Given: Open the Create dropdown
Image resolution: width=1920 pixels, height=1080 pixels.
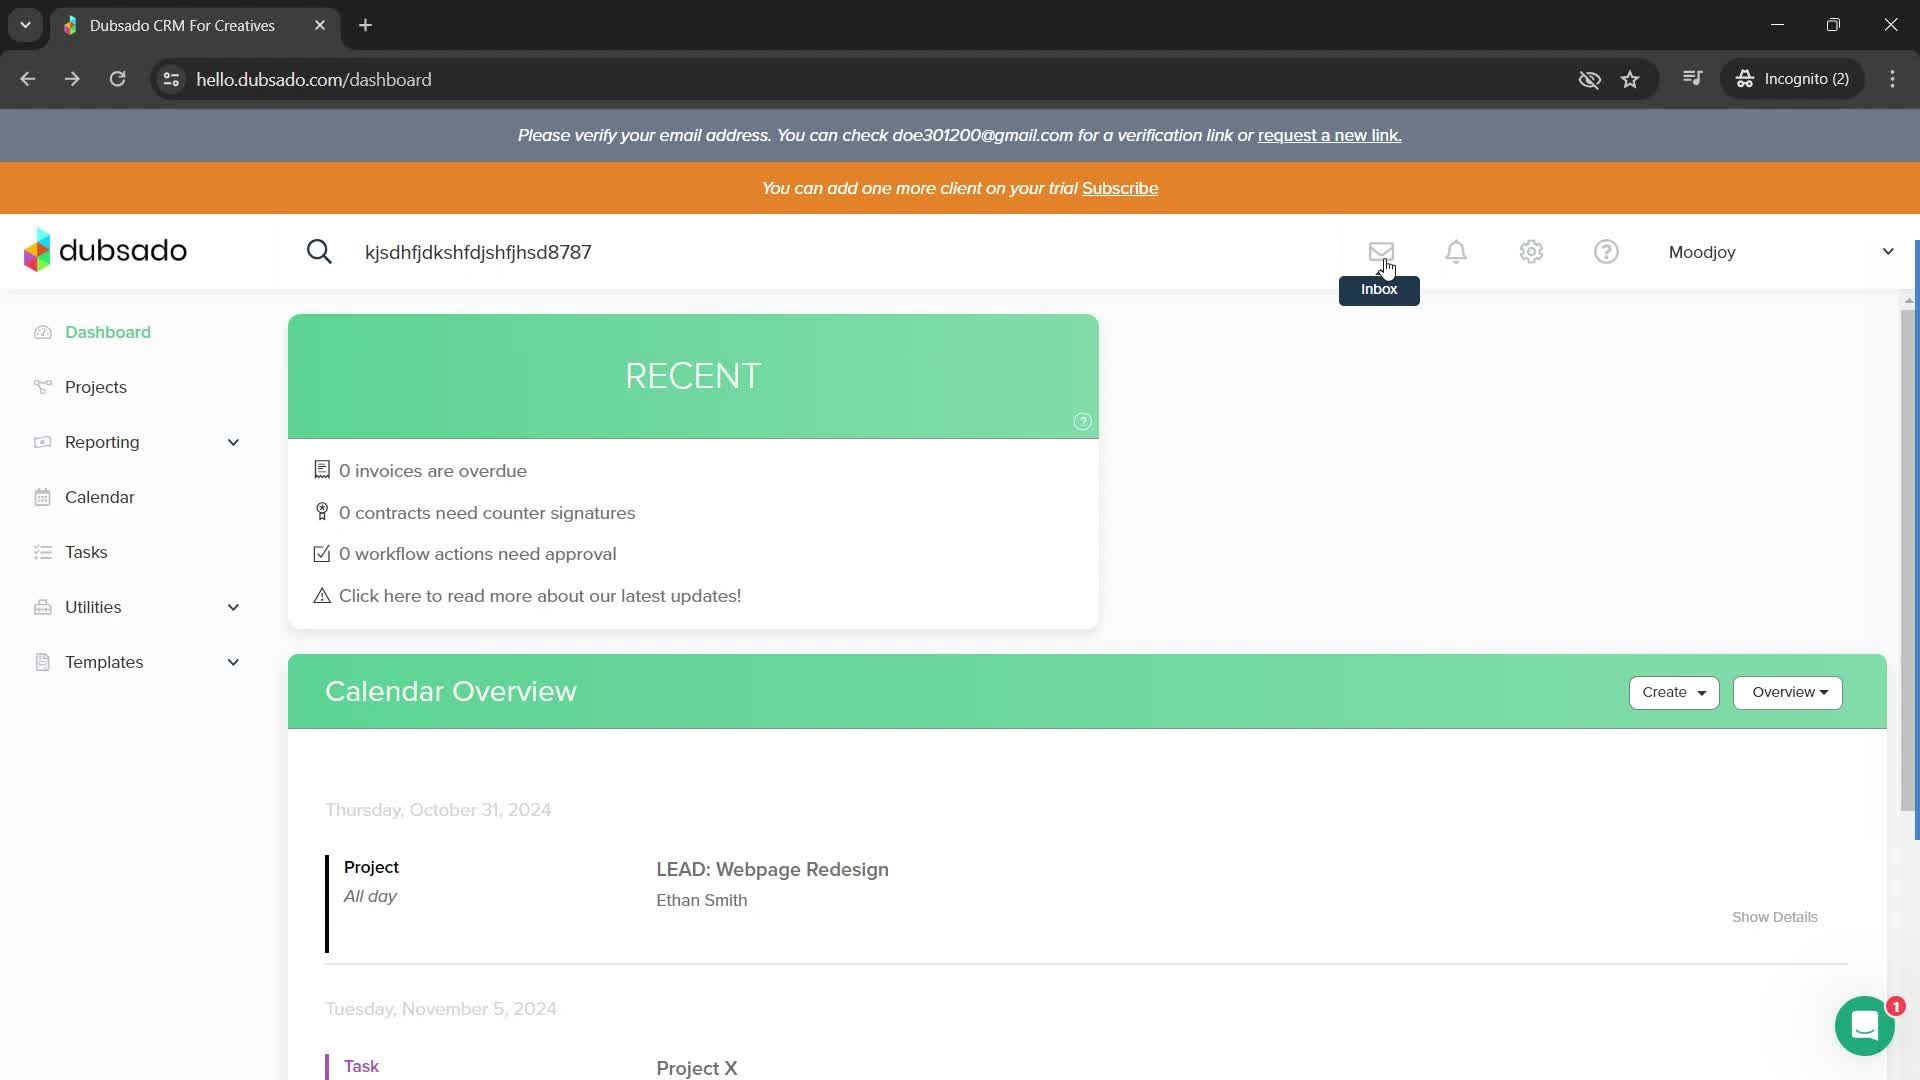Looking at the screenshot, I should coord(1673,692).
